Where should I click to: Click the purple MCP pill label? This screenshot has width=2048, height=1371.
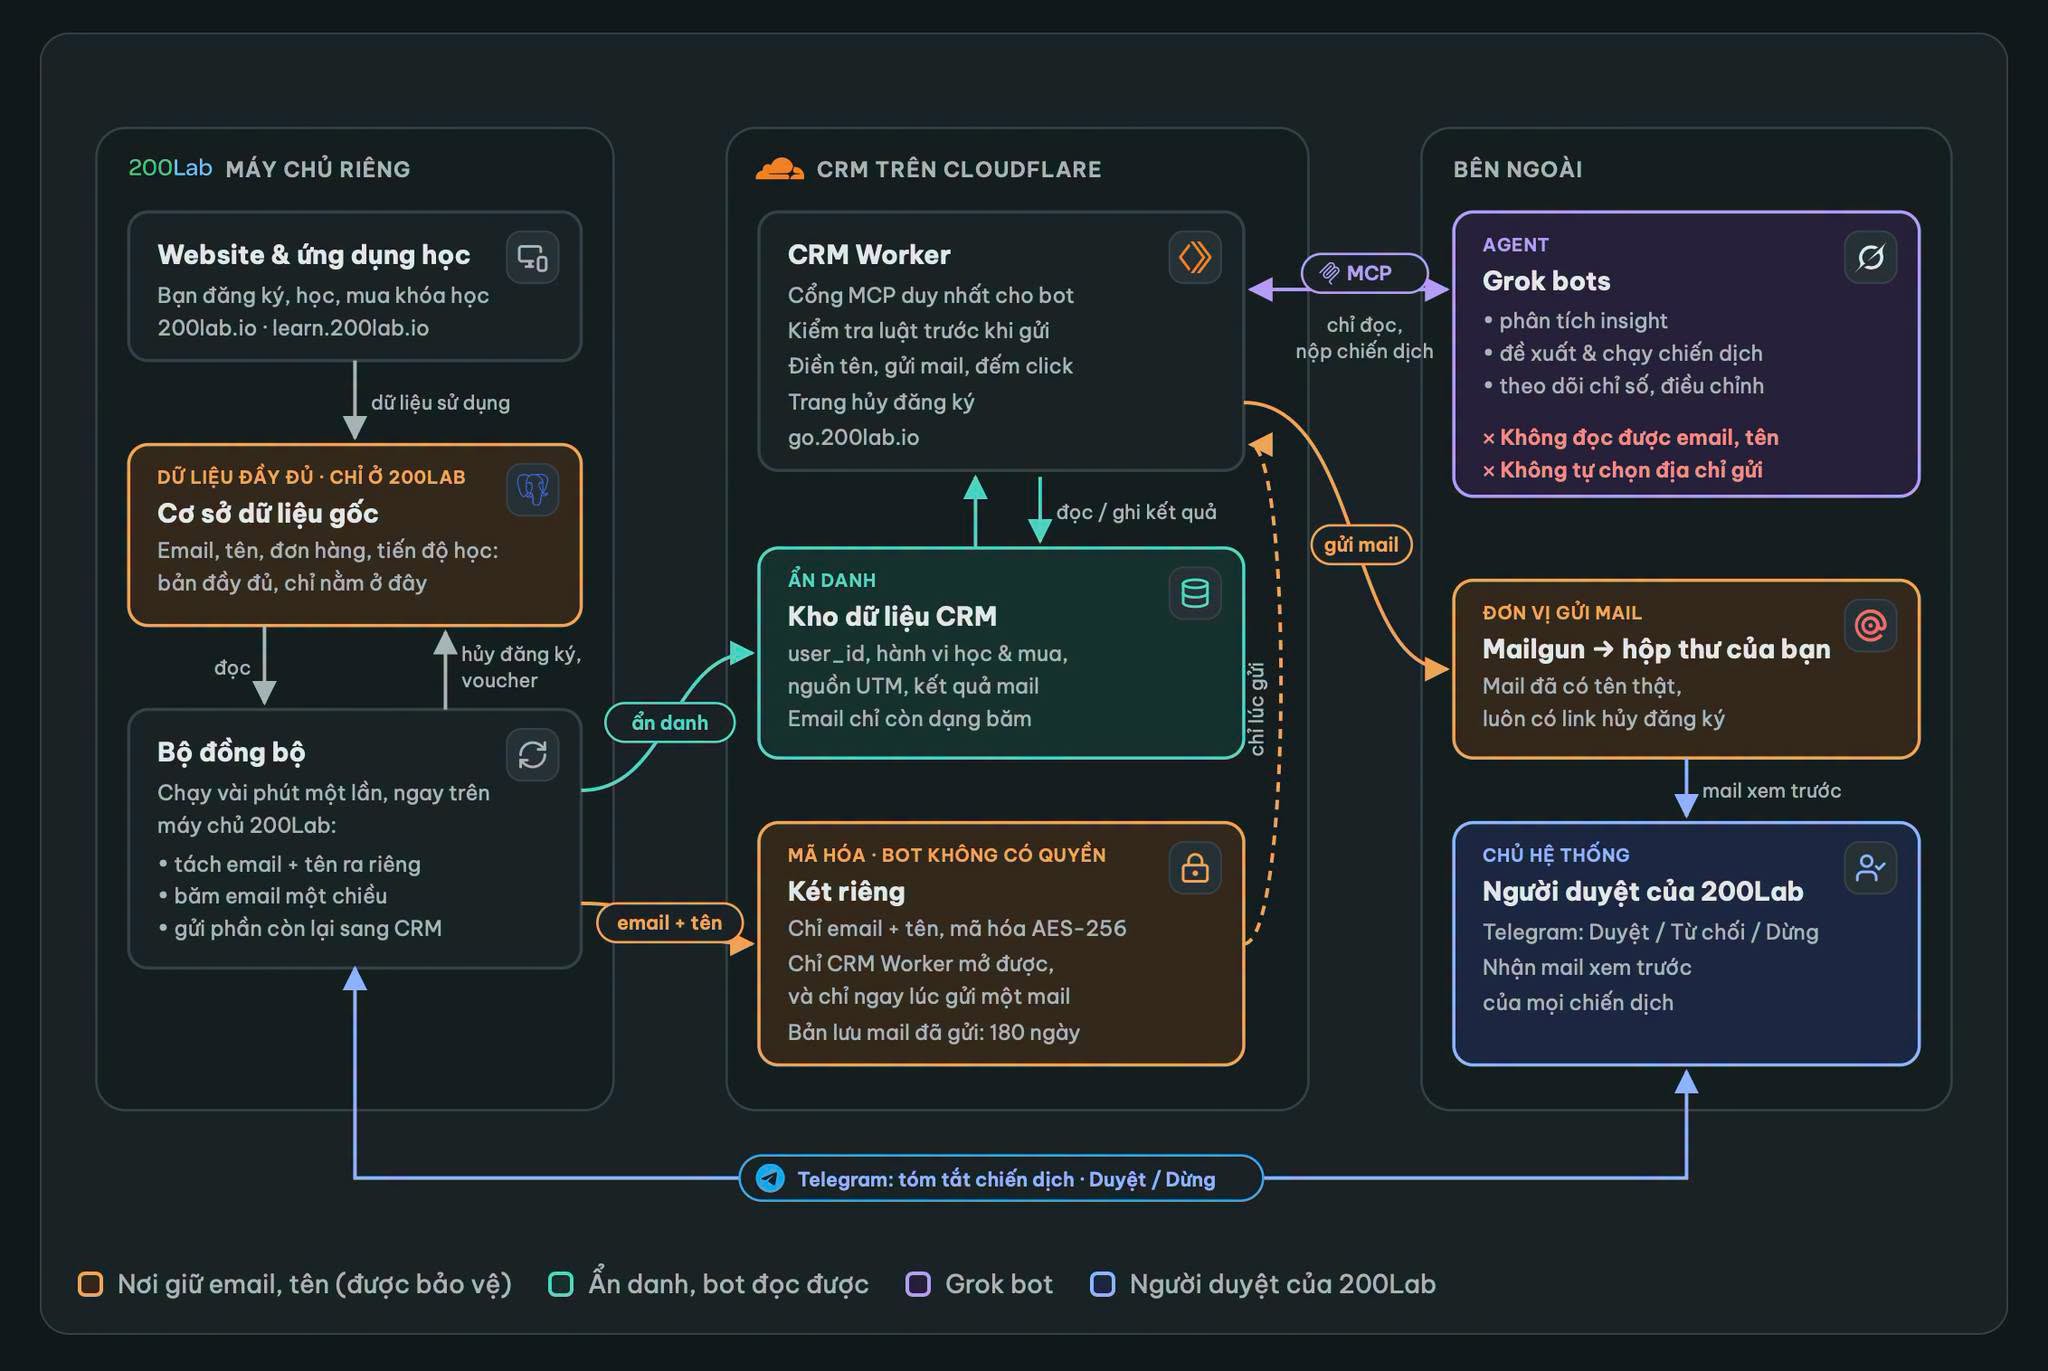pos(1365,273)
